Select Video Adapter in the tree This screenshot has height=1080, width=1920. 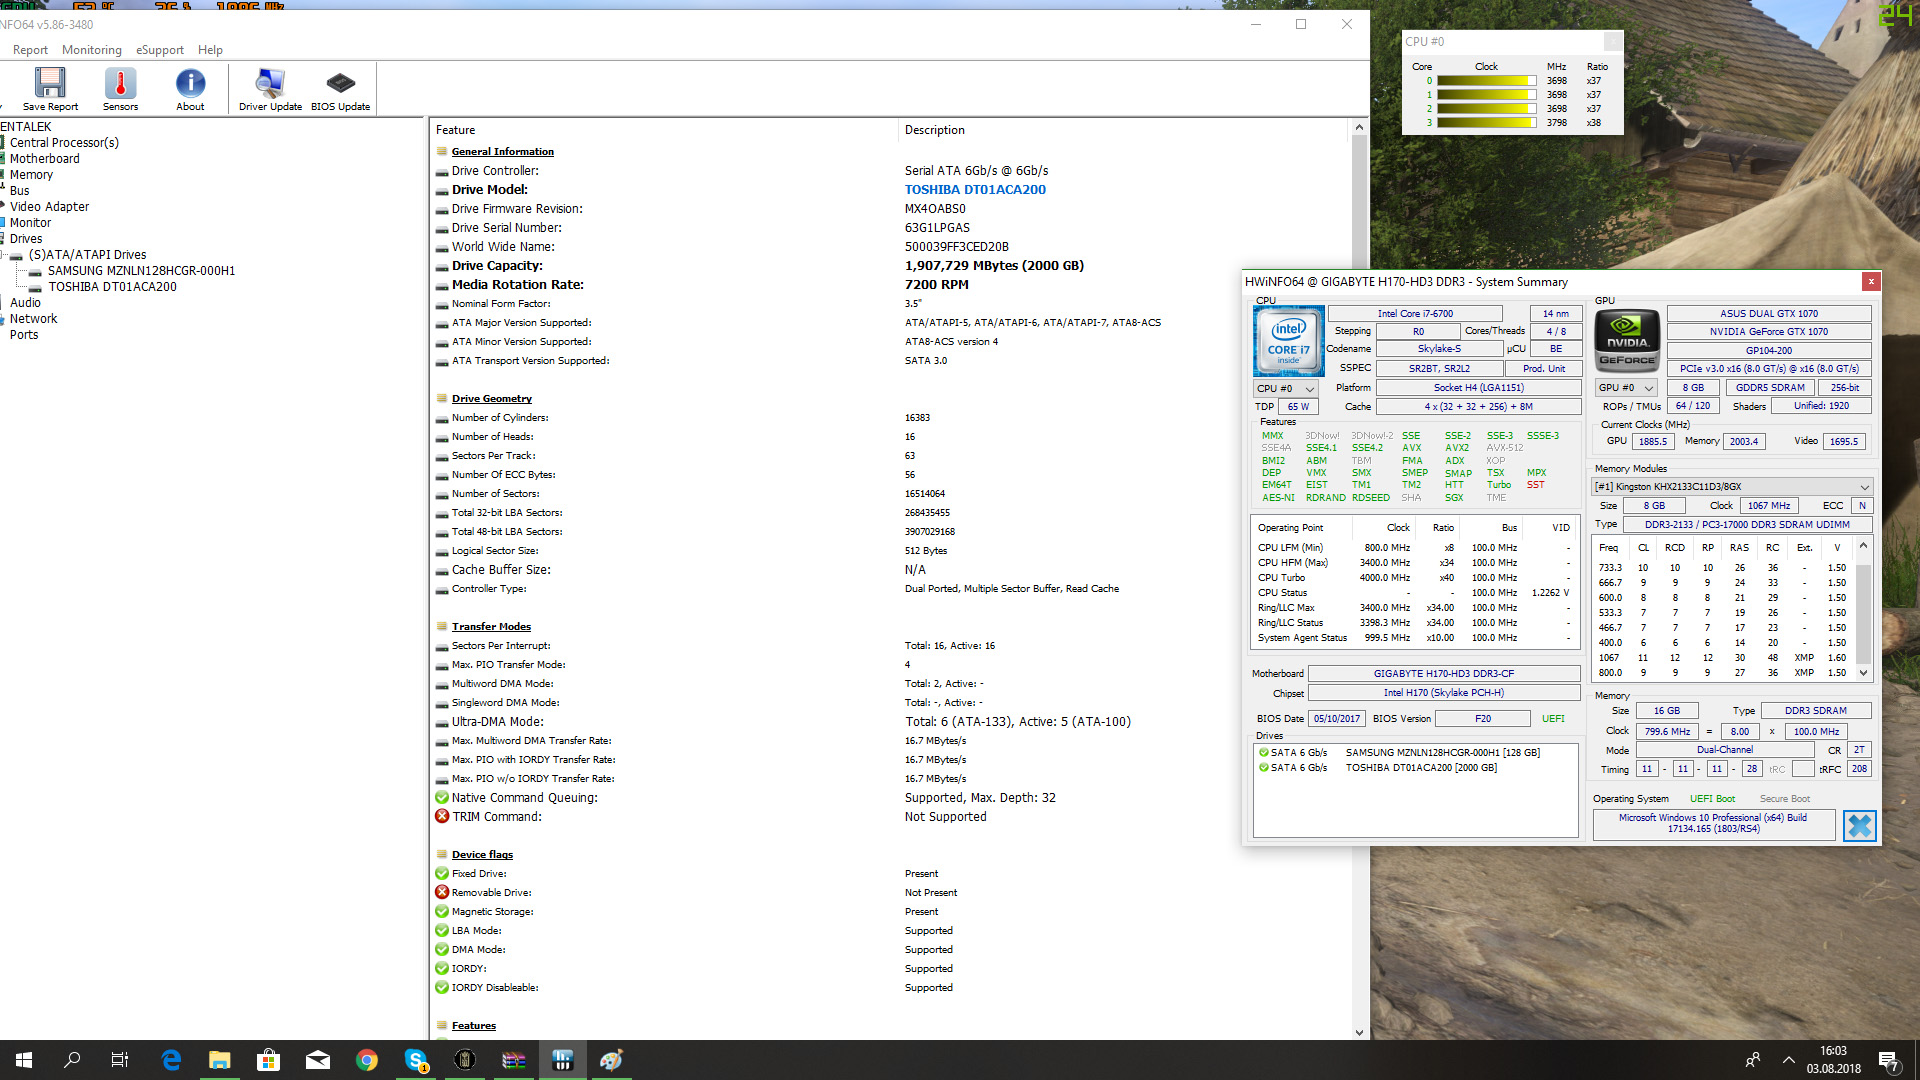pos(49,207)
